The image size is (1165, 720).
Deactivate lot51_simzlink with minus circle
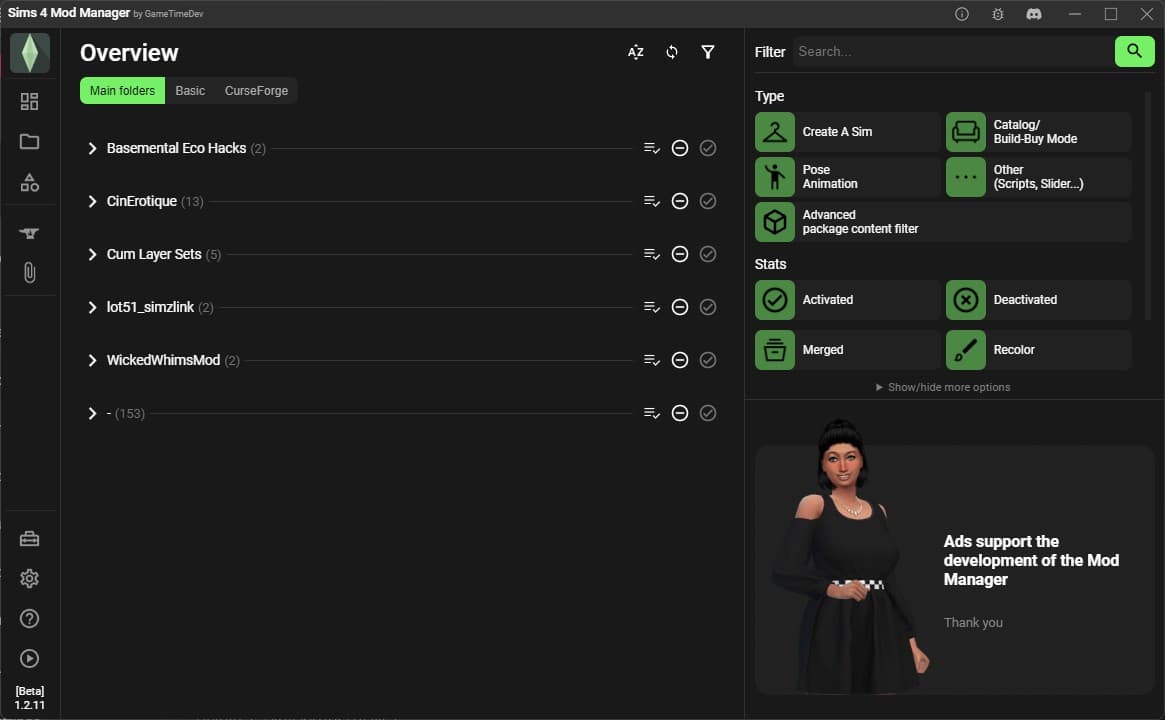(x=680, y=307)
